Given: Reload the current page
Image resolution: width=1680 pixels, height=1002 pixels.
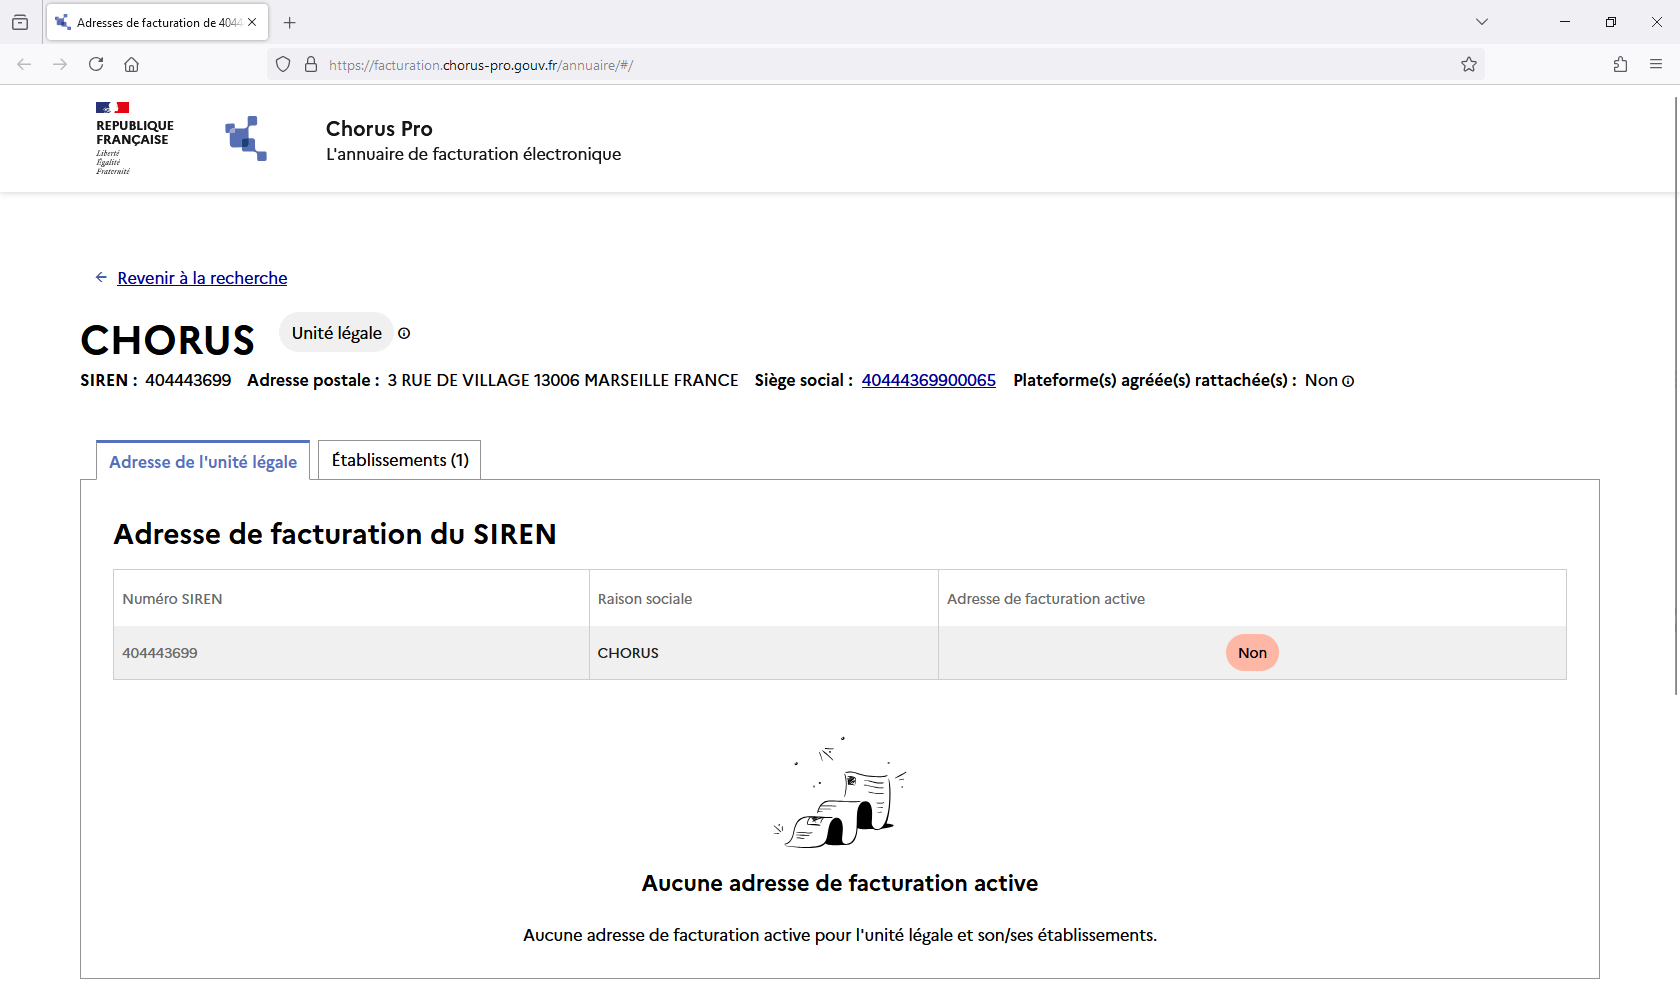Looking at the screenshot, I should (x=96, y=64).
